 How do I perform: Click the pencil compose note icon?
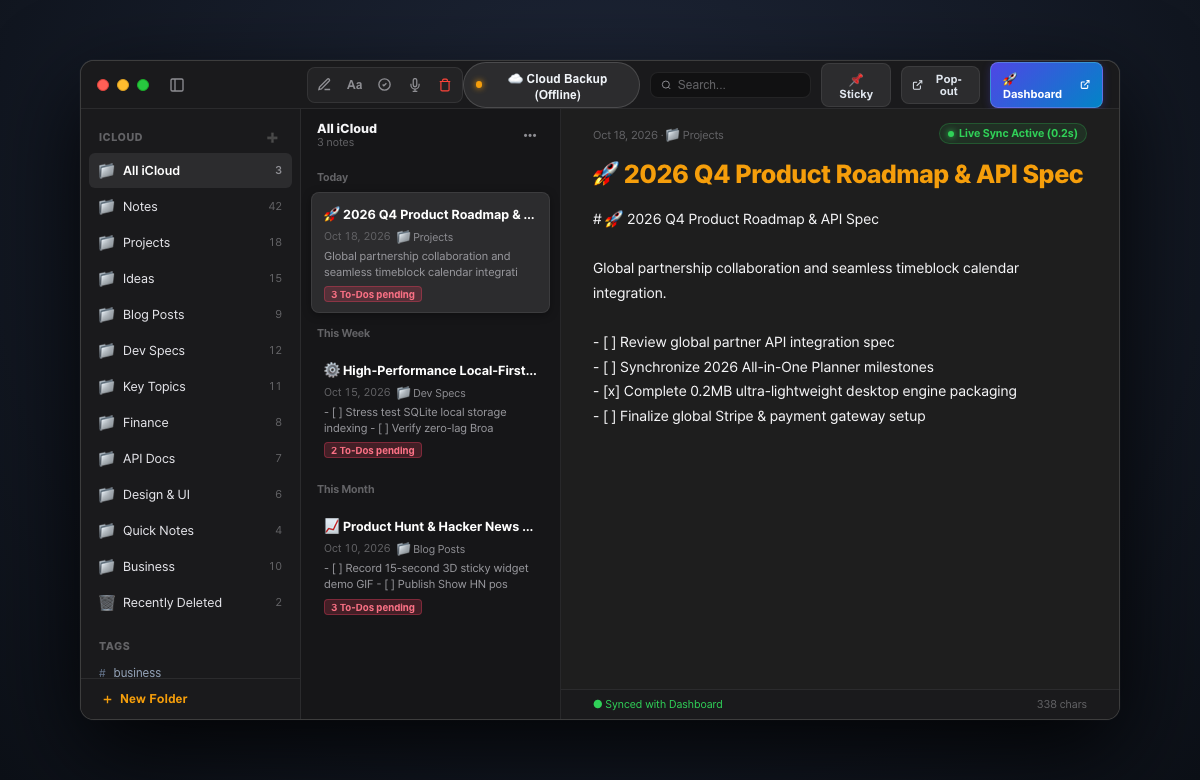tap(324, 85)
